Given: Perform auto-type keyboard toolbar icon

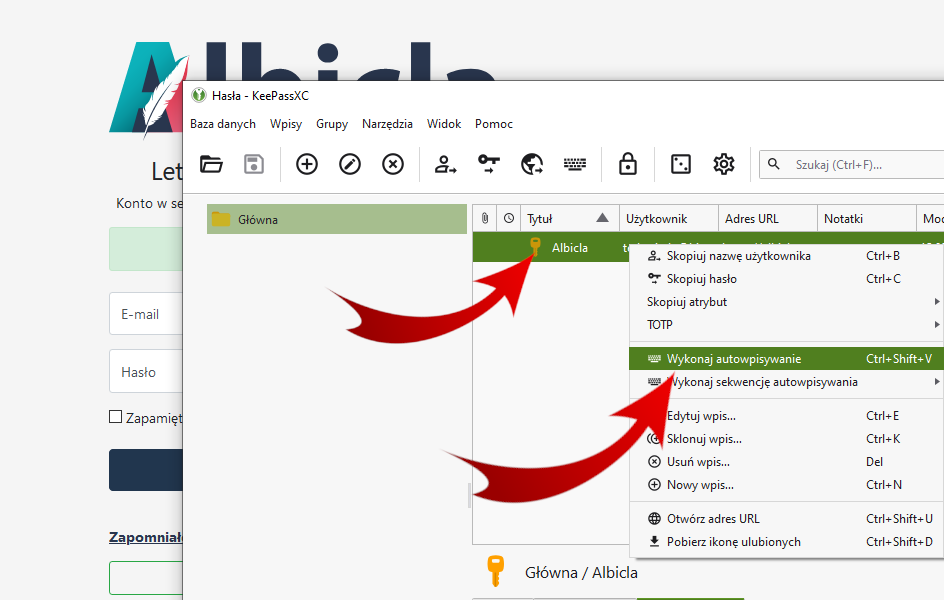Looking at the screenshot, I should (575, 164).
